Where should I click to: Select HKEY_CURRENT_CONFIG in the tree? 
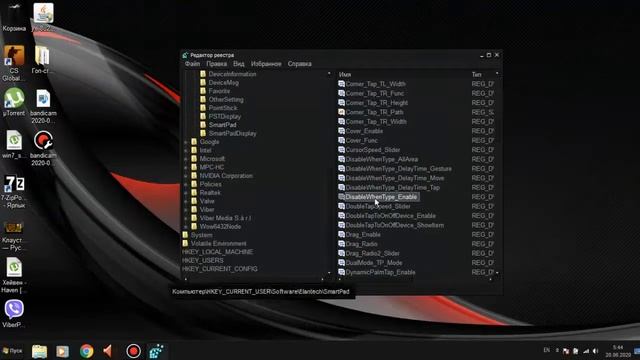click(220, 269)
